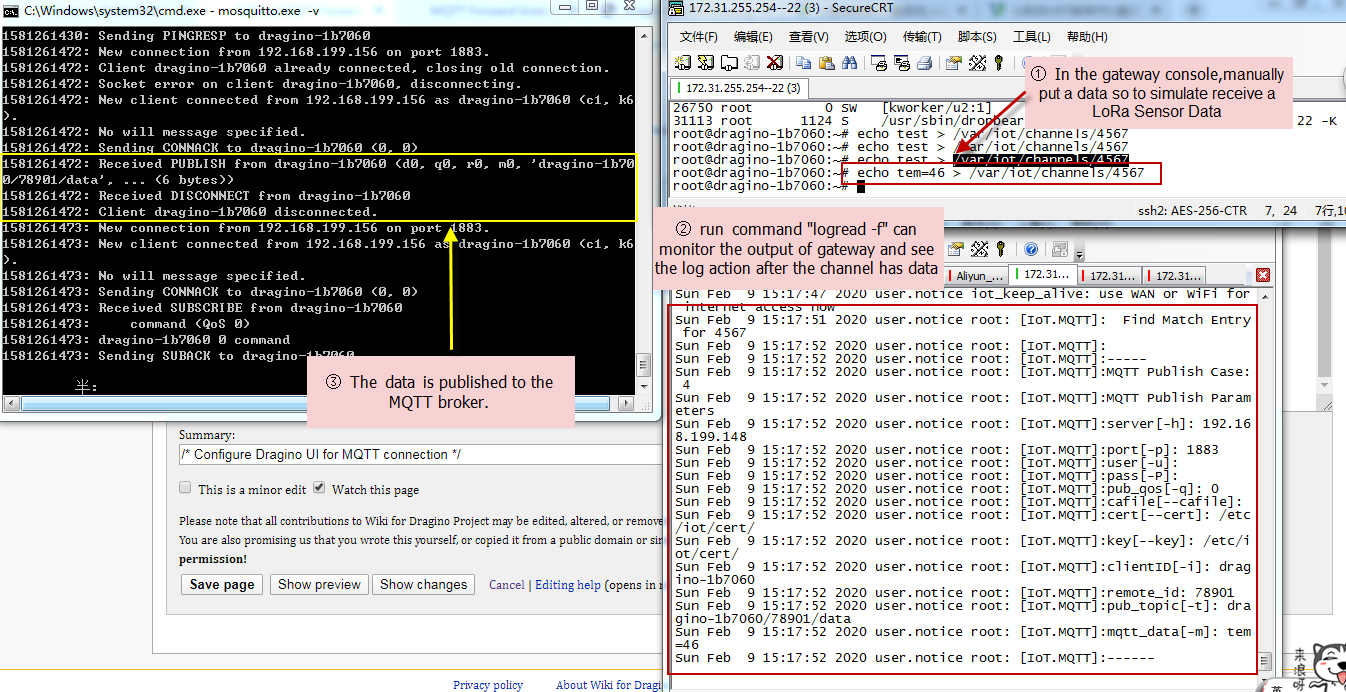The height and width of the screenshot is (692, 1346).
Task: Click up arrow of logread scrollbar
Action: click(x=1263, y=296)
